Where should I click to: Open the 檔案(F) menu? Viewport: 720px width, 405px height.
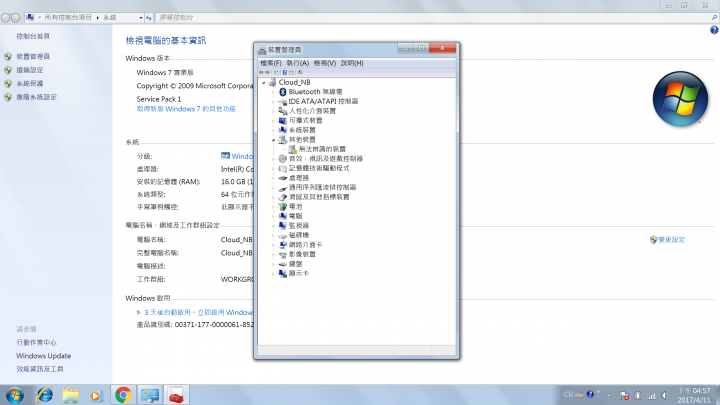270,63
